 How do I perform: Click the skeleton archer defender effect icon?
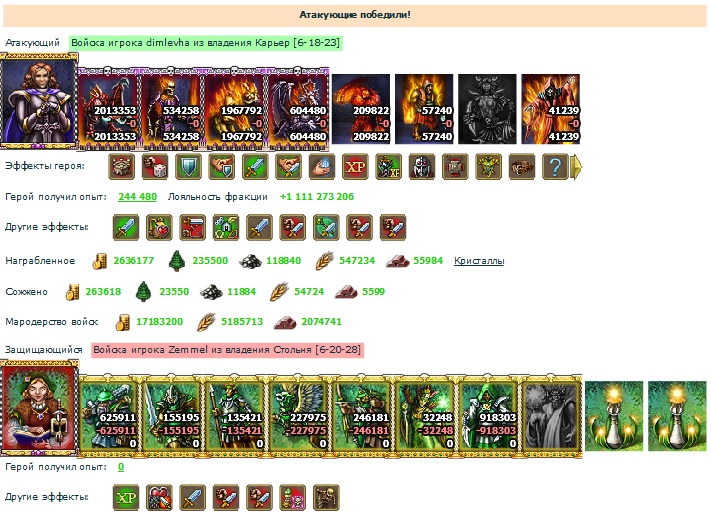(x=326, y=497)
